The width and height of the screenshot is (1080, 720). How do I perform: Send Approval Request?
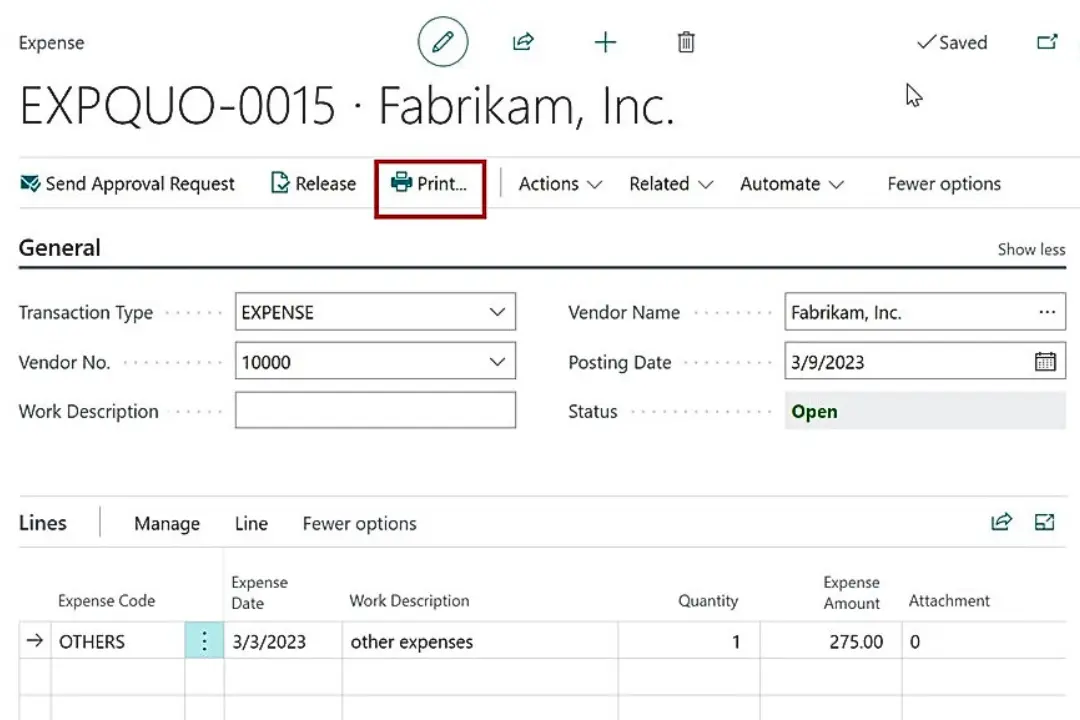(127, 184)
